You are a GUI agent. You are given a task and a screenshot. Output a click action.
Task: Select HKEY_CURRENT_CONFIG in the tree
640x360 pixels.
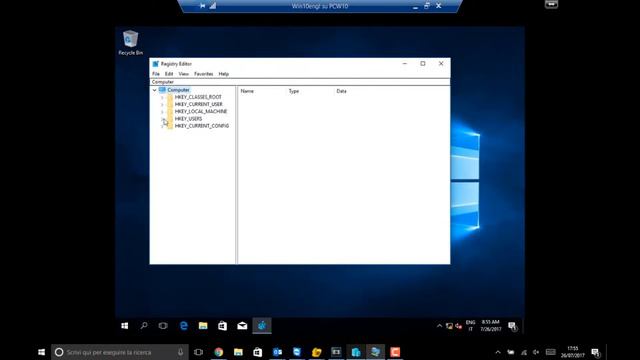202,126
